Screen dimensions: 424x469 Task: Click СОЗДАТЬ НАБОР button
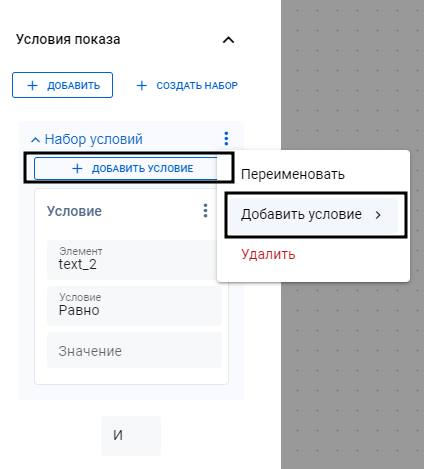click(x=187, y=85)
